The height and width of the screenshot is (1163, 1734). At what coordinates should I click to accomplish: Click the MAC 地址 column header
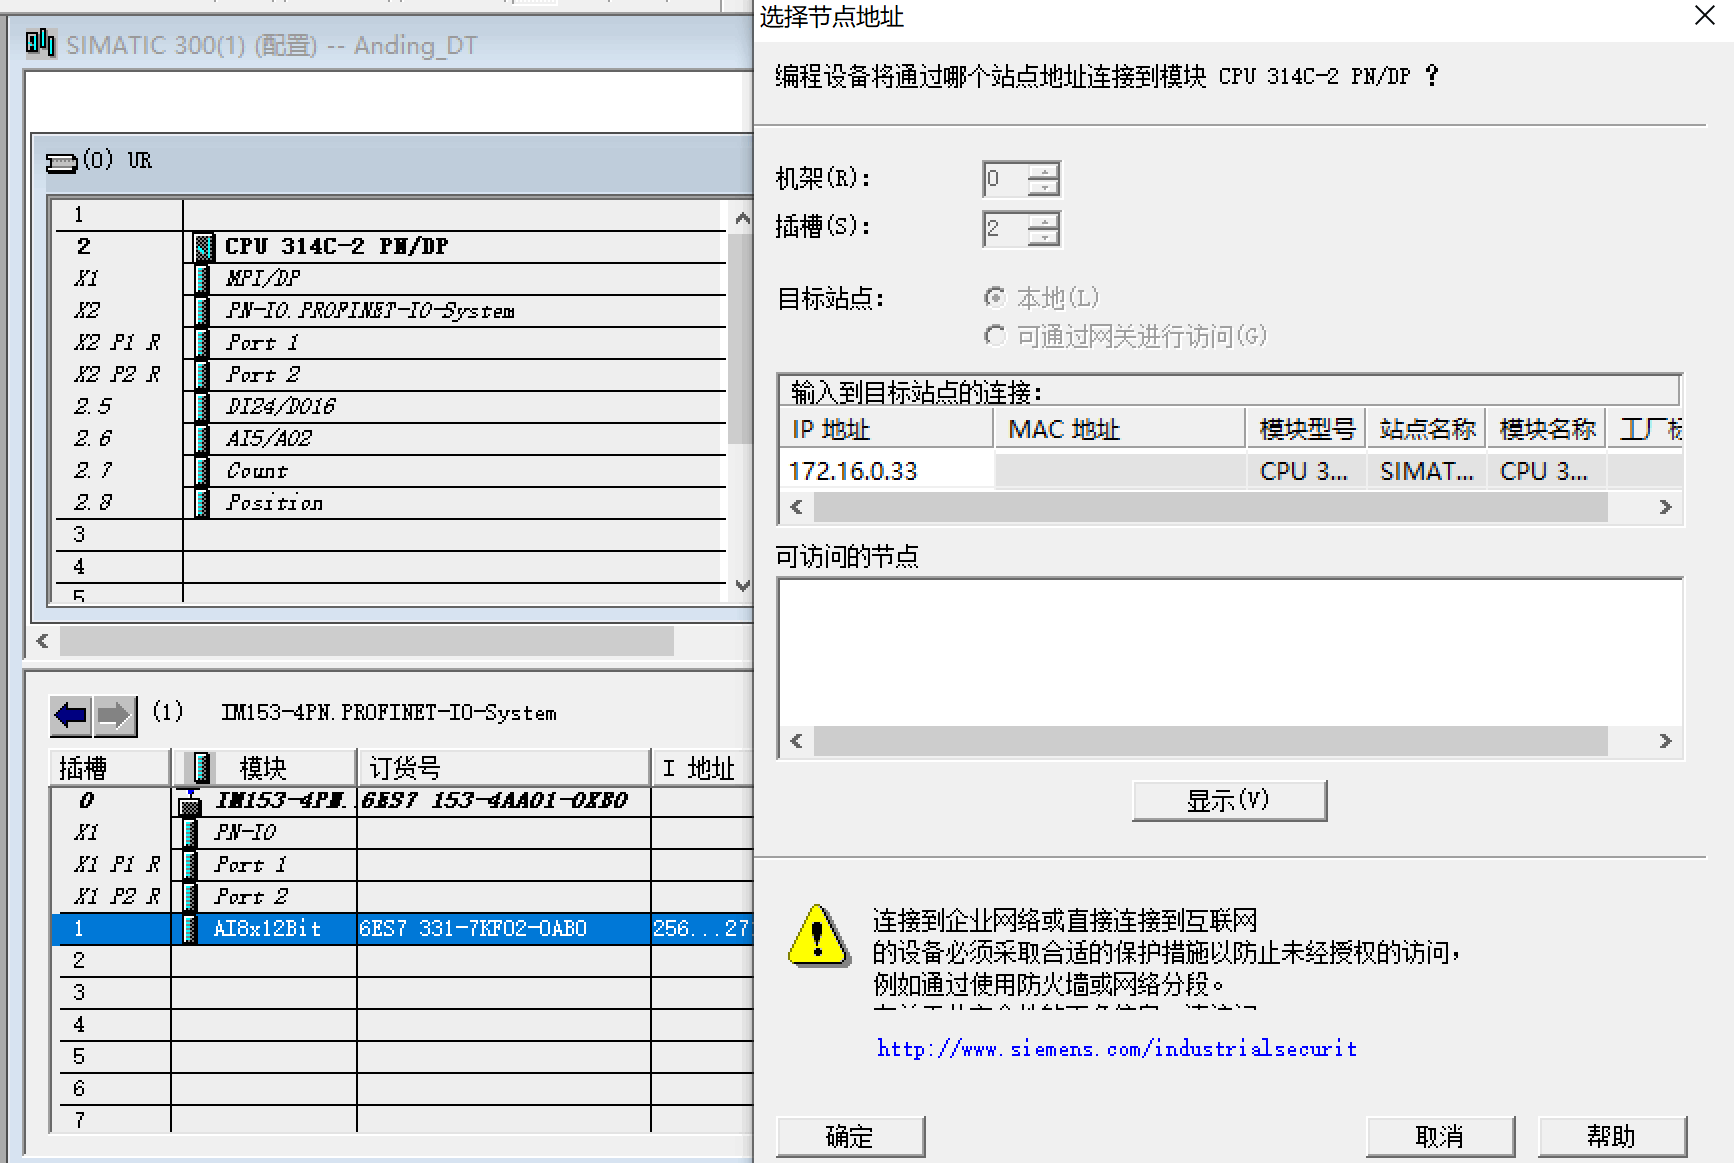(x=1120, y=429)
